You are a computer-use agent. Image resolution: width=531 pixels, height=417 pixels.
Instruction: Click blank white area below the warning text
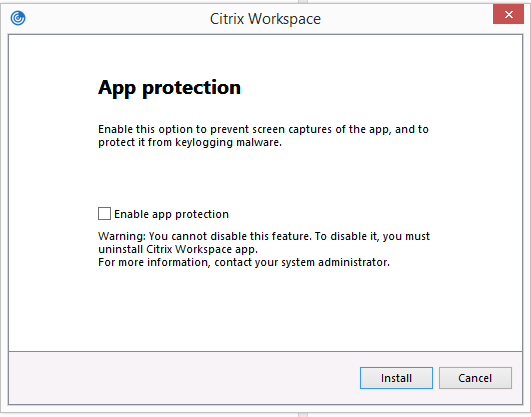click(x=265, y=308)
